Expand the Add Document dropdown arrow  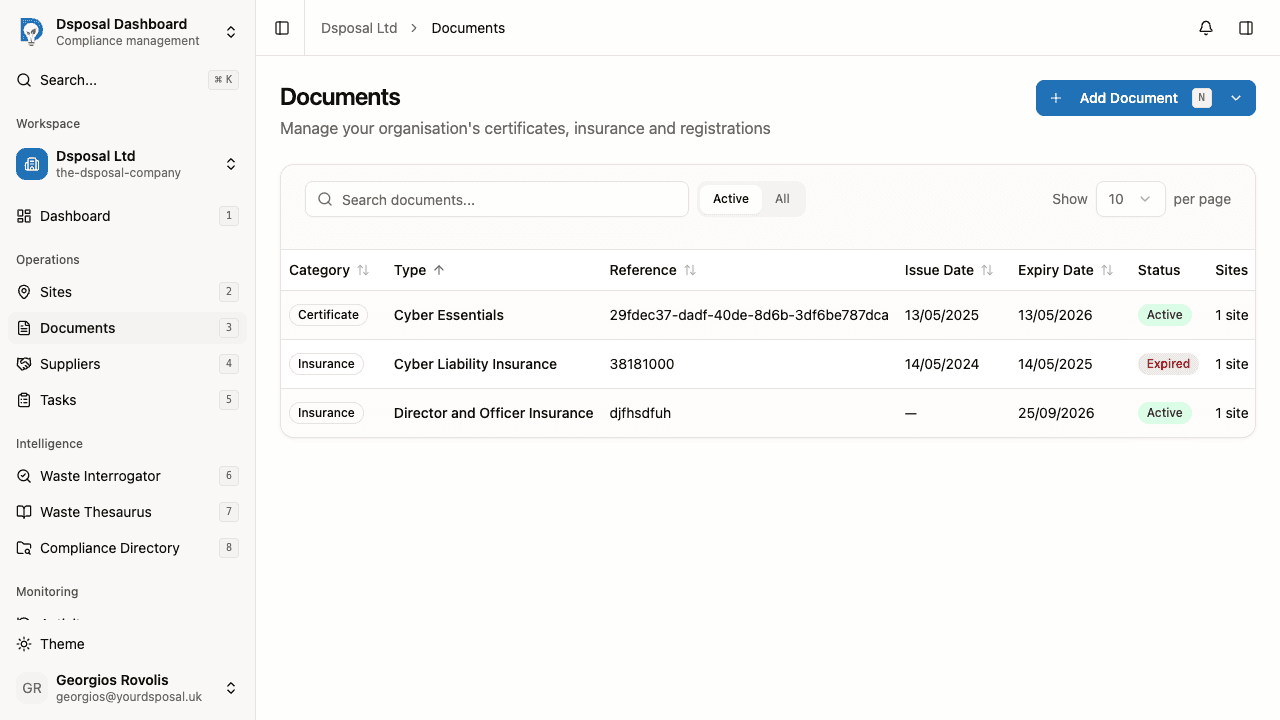[1236, 98]
